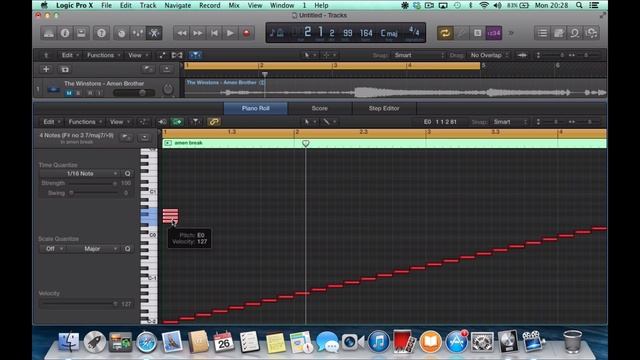Toggle the purple count-in button
The height and width of the screenshot is (360, 640).
coord(494,33)
